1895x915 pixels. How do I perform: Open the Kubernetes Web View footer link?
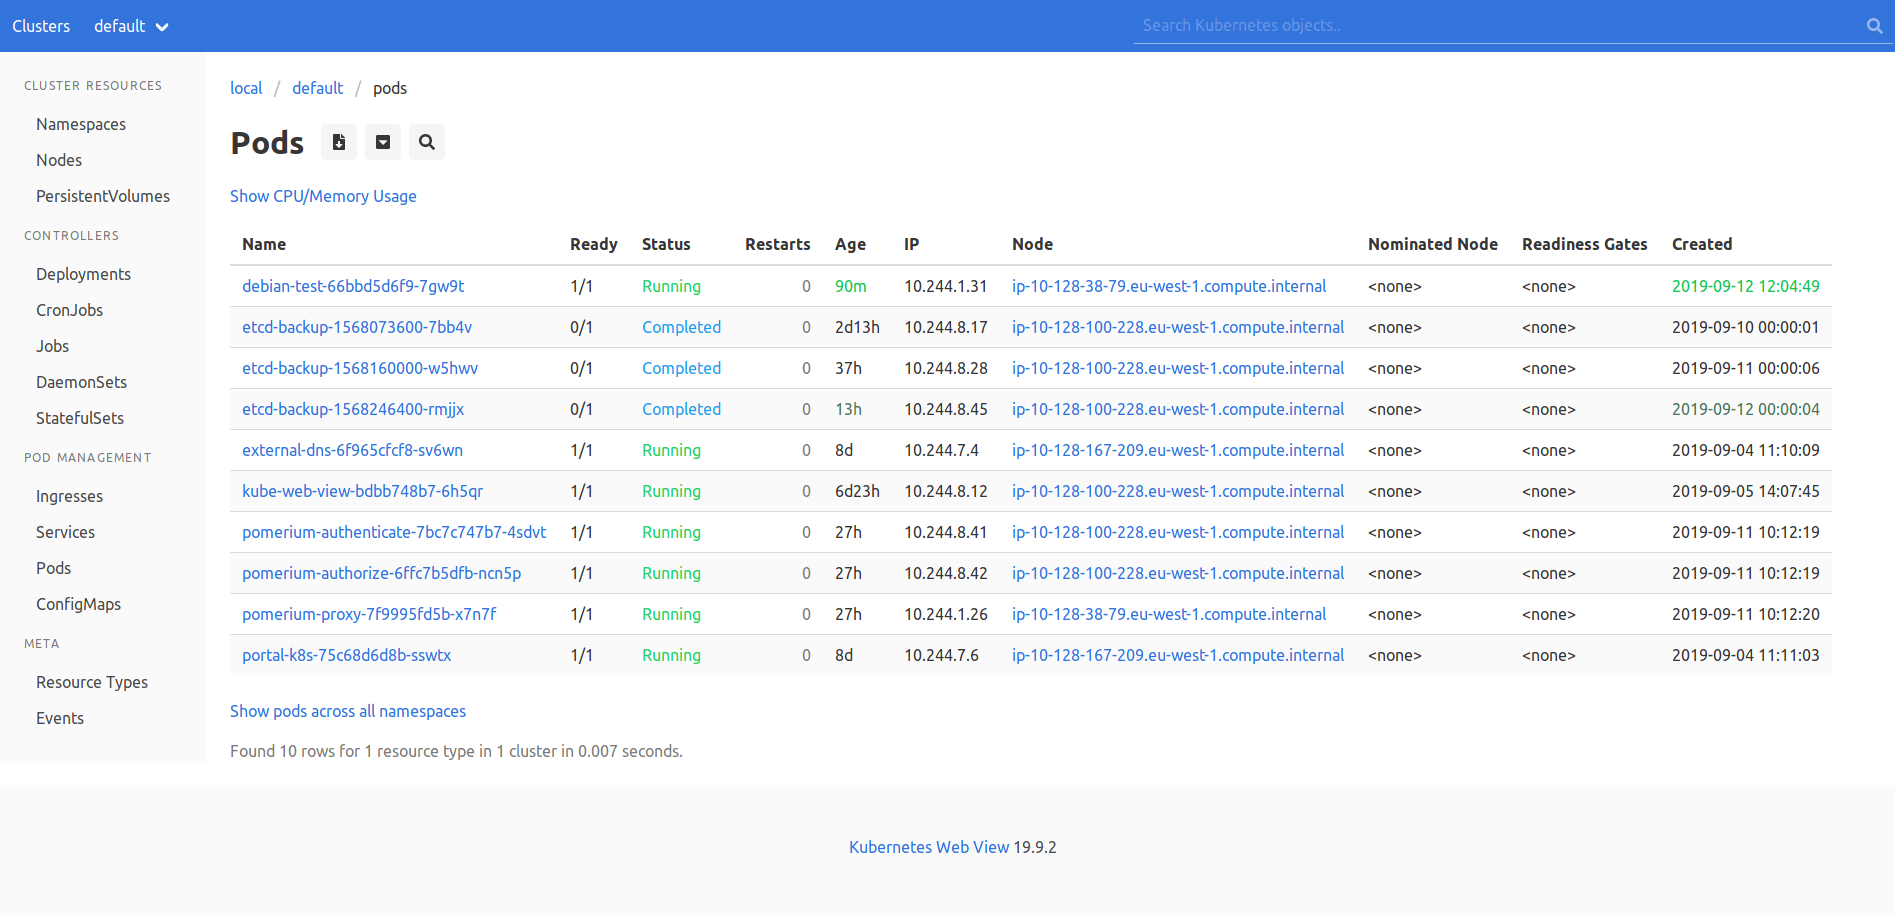tap(928, 846)
